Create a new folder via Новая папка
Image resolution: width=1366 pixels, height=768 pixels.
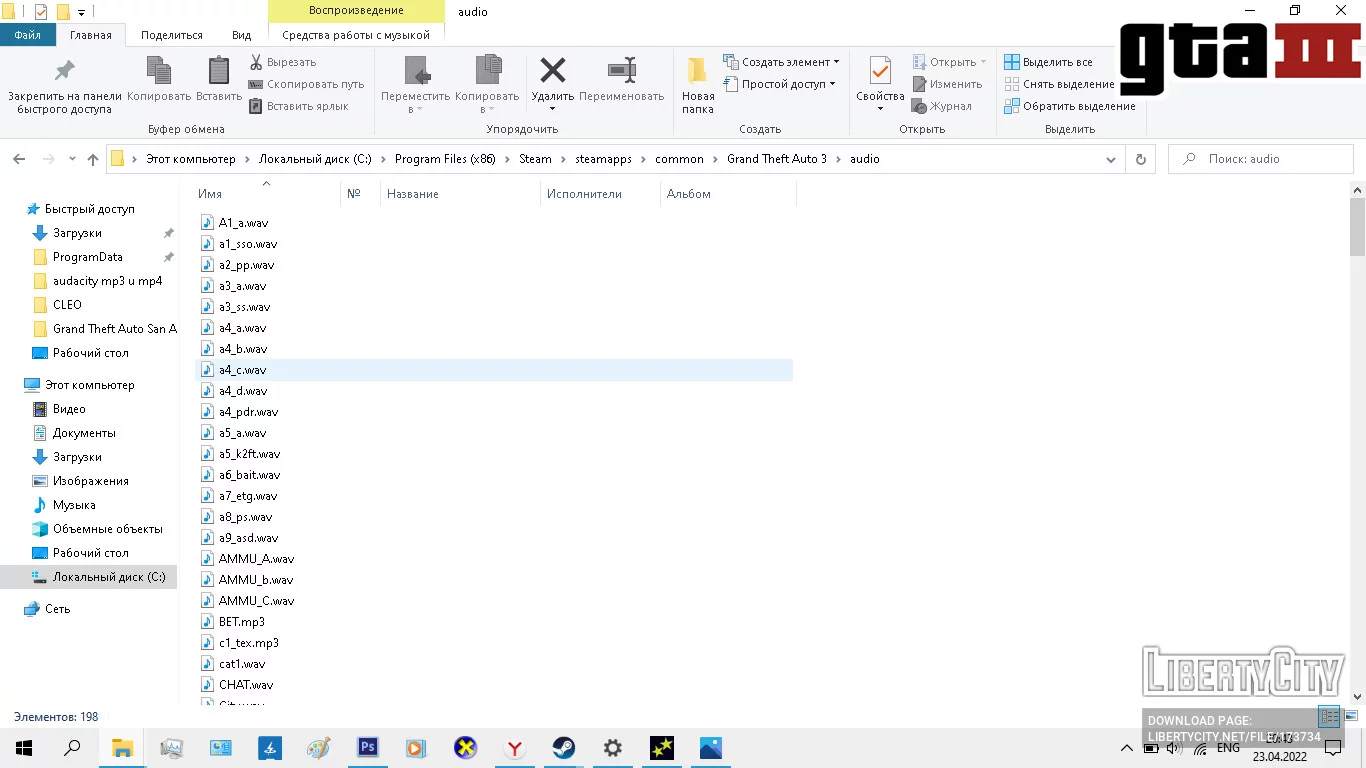click(697, 73)
